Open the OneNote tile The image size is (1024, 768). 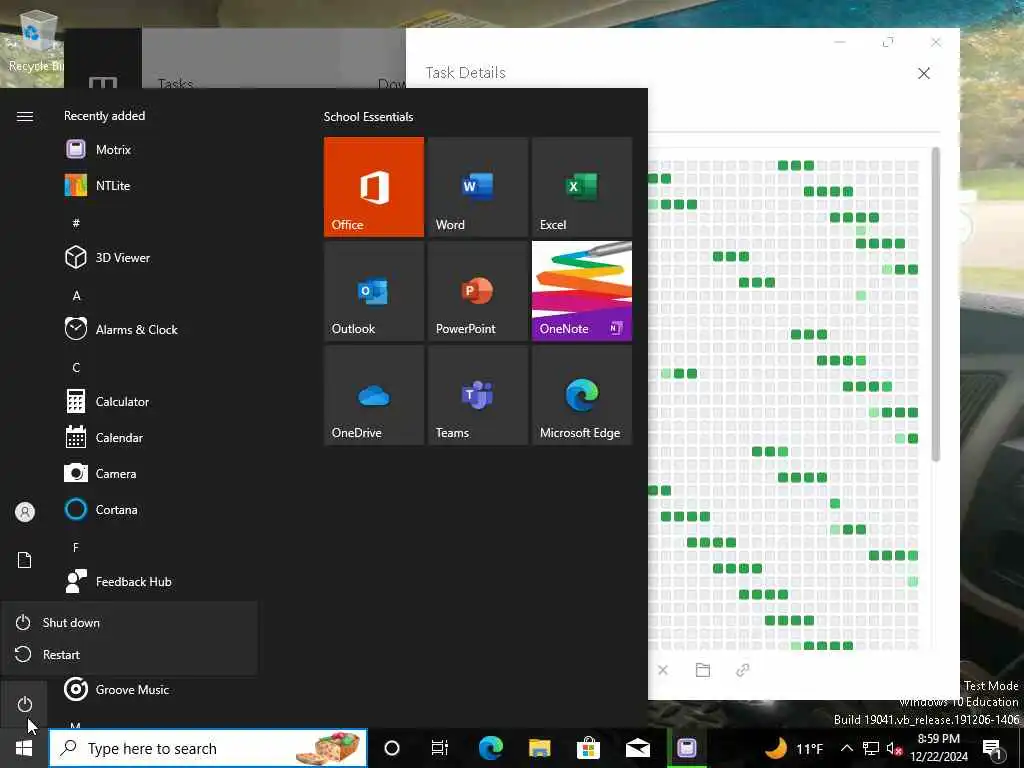[x=582, y=291]
